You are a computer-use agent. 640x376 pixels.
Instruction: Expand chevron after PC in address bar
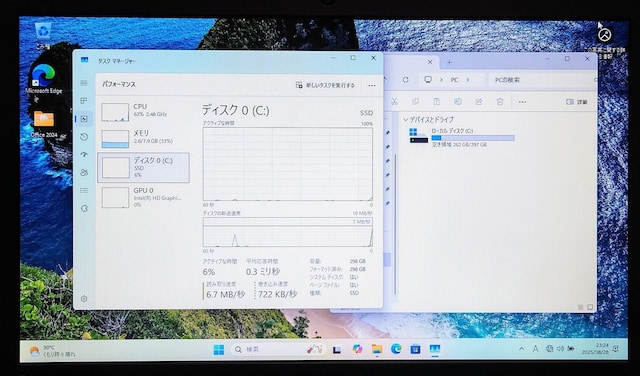point(468,80)
